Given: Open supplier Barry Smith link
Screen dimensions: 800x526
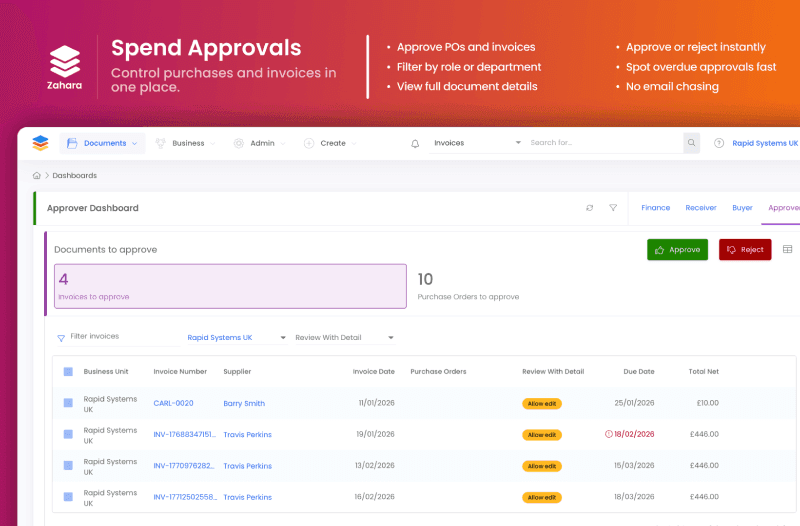Looking at the screenshot, I should point(244,403).
